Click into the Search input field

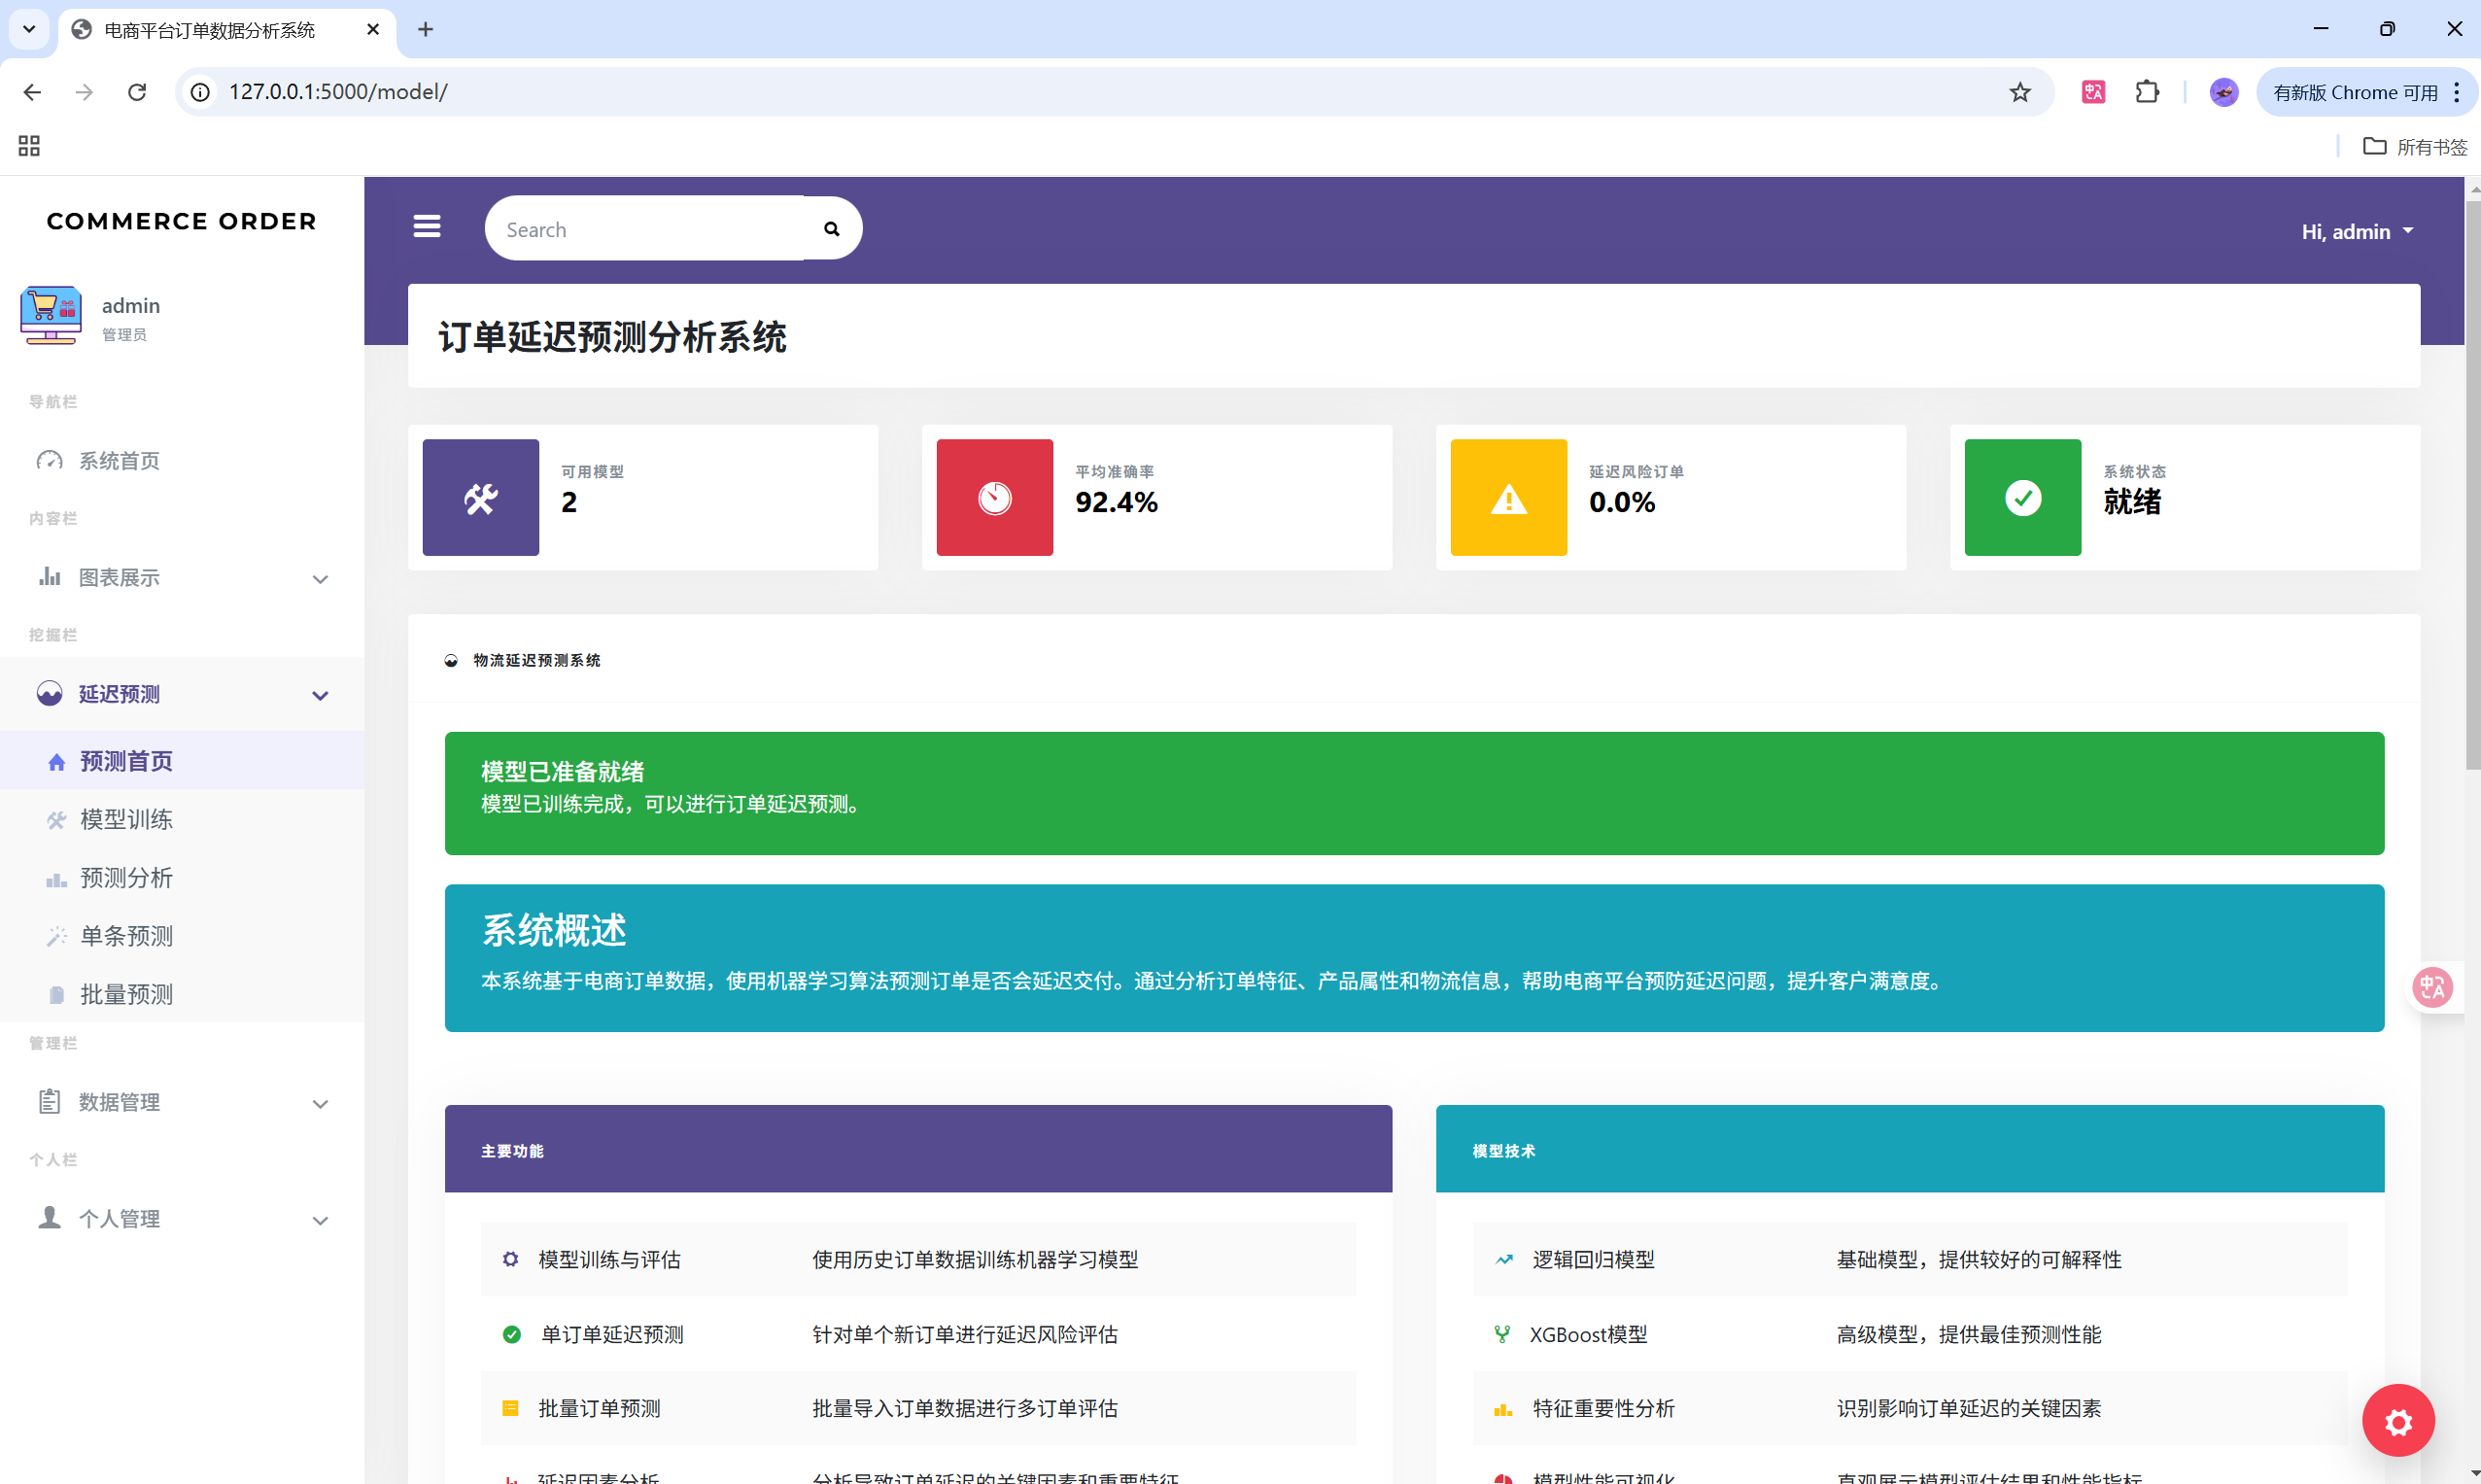645,229
